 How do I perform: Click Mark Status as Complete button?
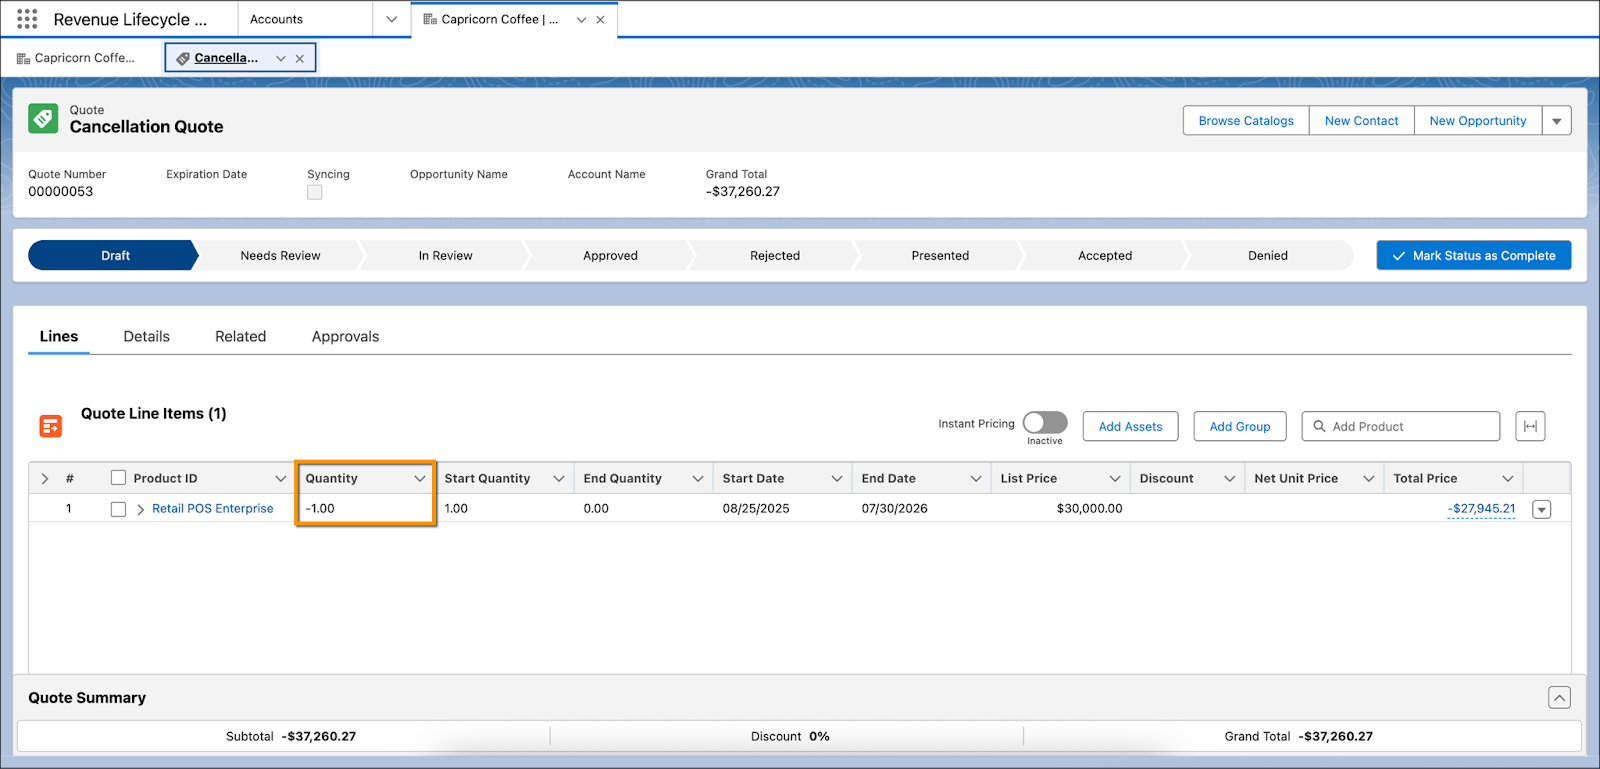[1474, 255]
